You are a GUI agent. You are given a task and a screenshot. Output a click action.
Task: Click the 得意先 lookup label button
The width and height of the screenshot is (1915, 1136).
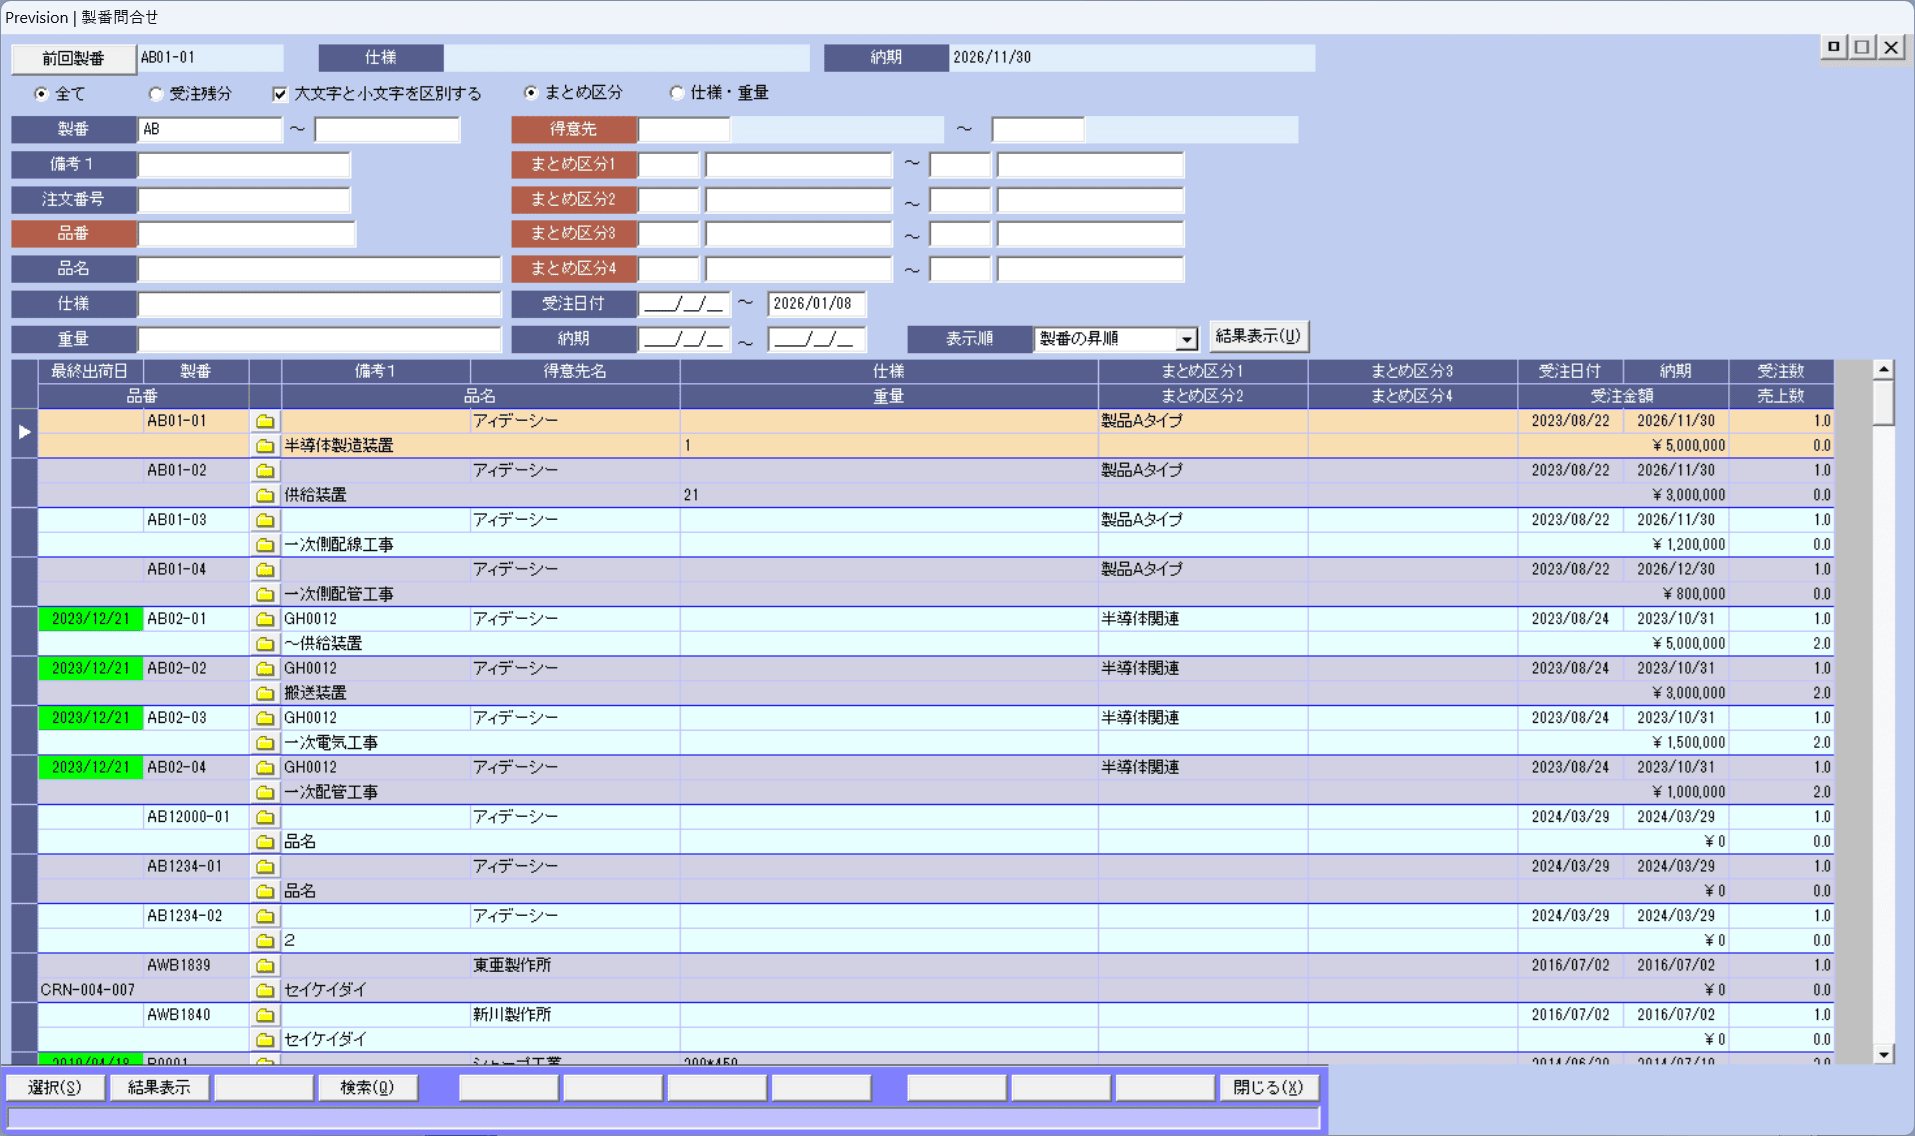coord(573,129)
